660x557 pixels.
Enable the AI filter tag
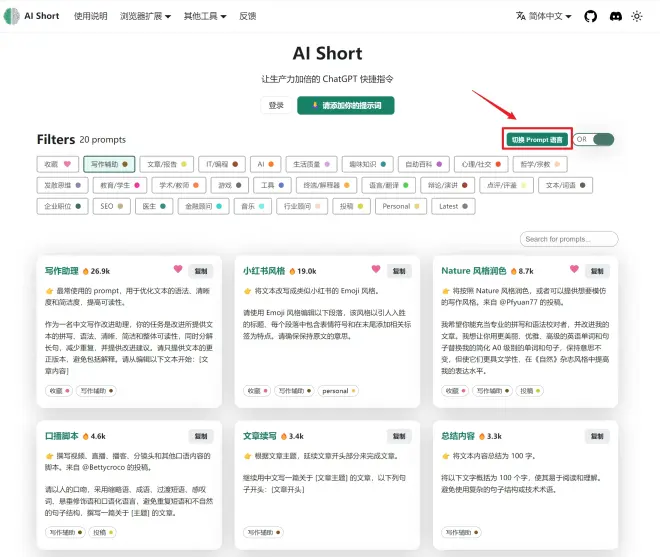click(265, 164)
